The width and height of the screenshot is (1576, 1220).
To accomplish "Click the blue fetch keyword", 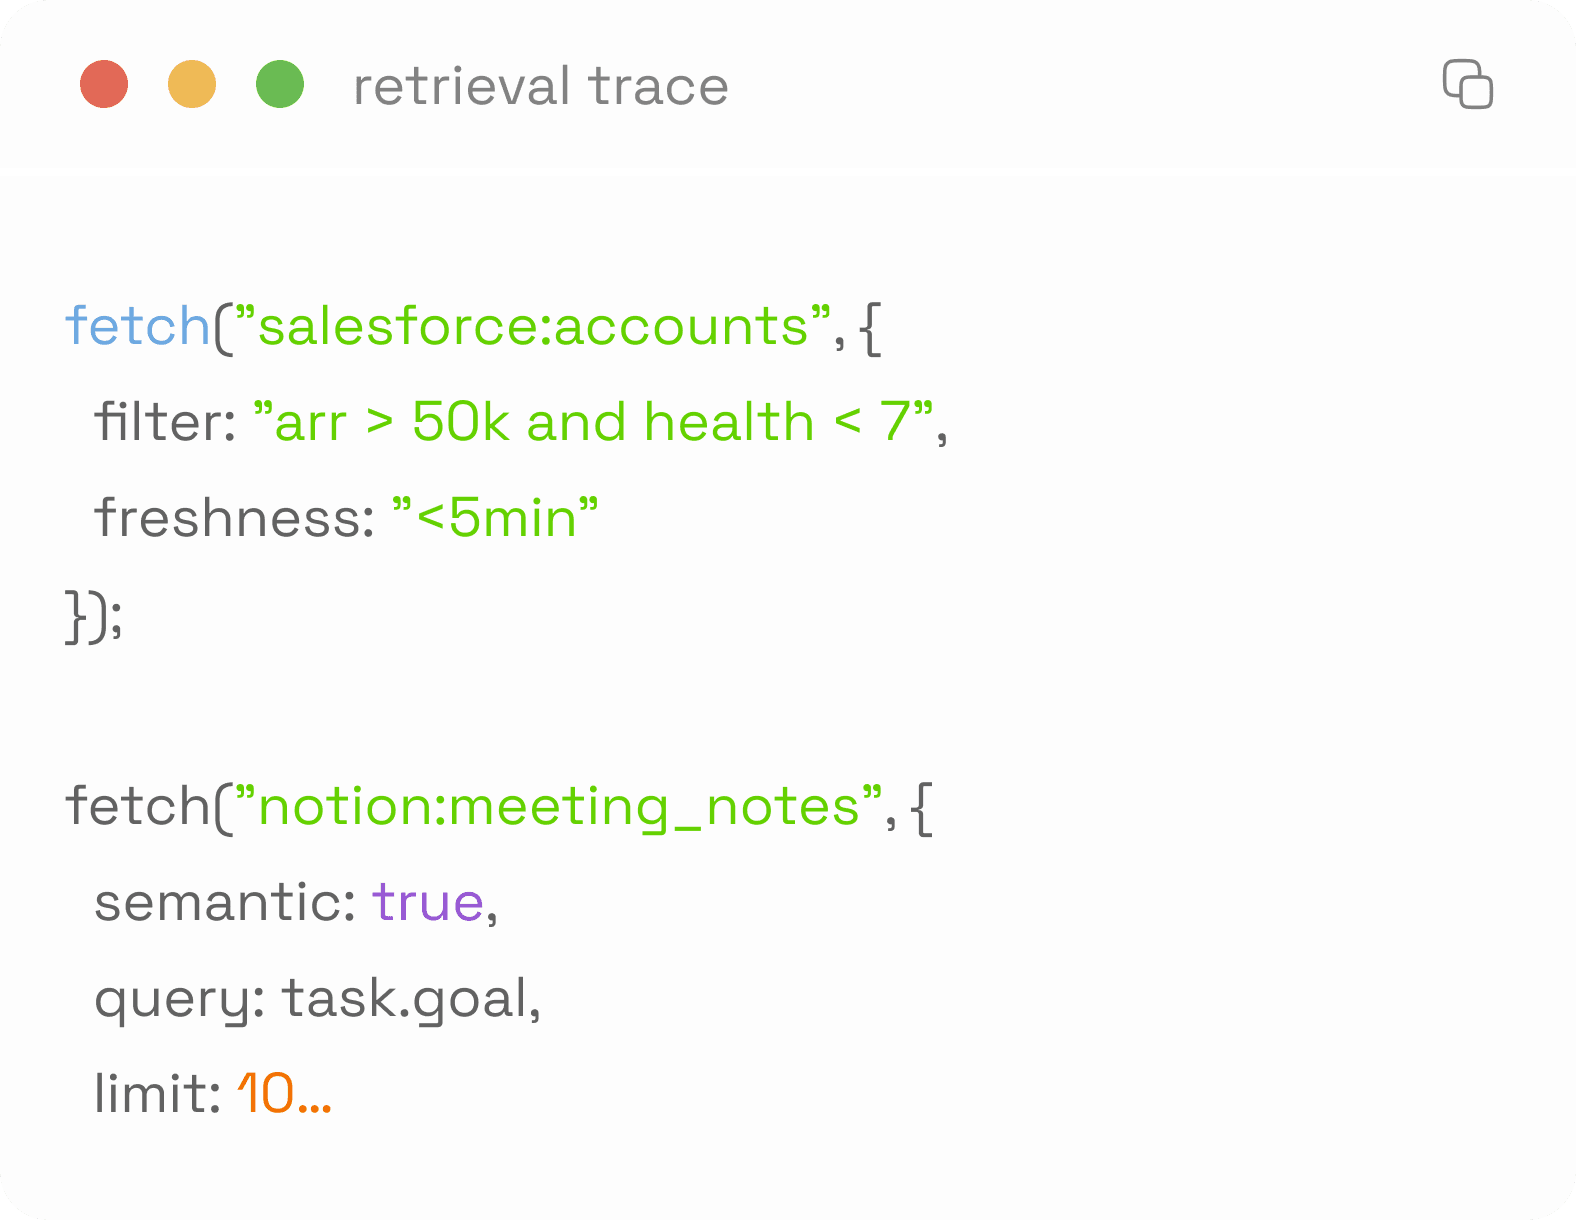I will pyautogui.click(x=138, y=325).
